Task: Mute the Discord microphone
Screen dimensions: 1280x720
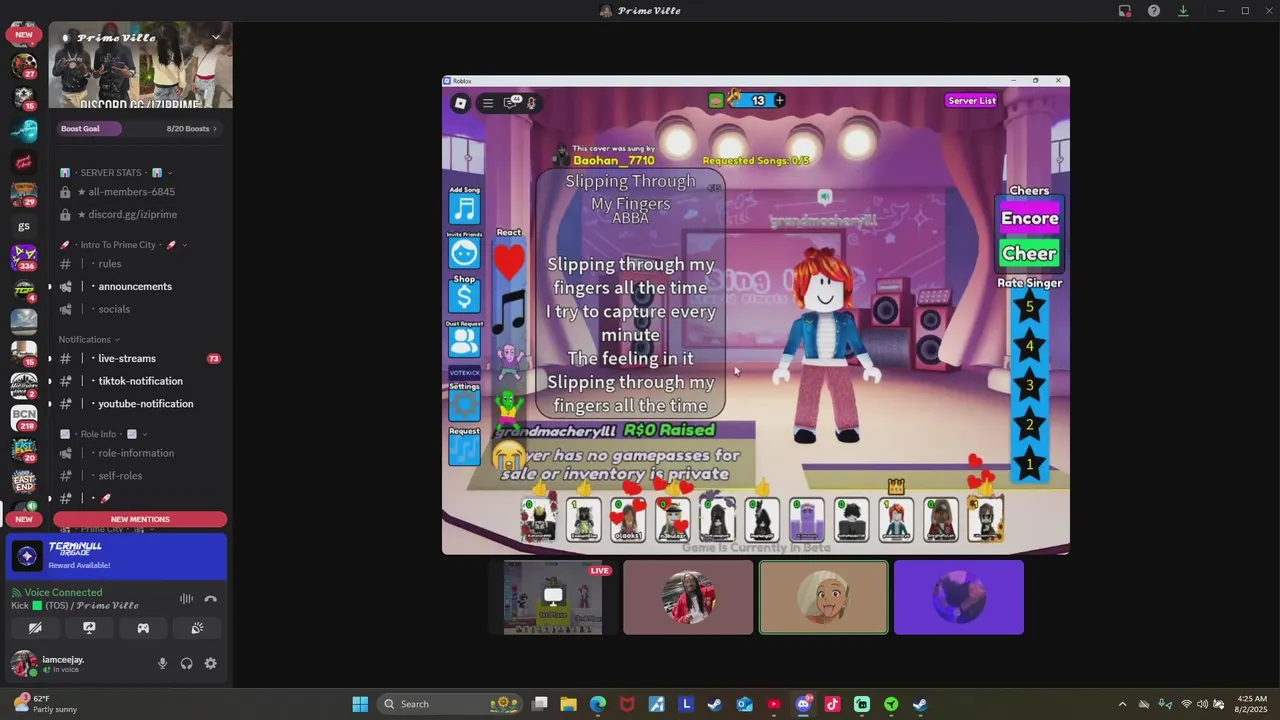Action: [162, 664]
